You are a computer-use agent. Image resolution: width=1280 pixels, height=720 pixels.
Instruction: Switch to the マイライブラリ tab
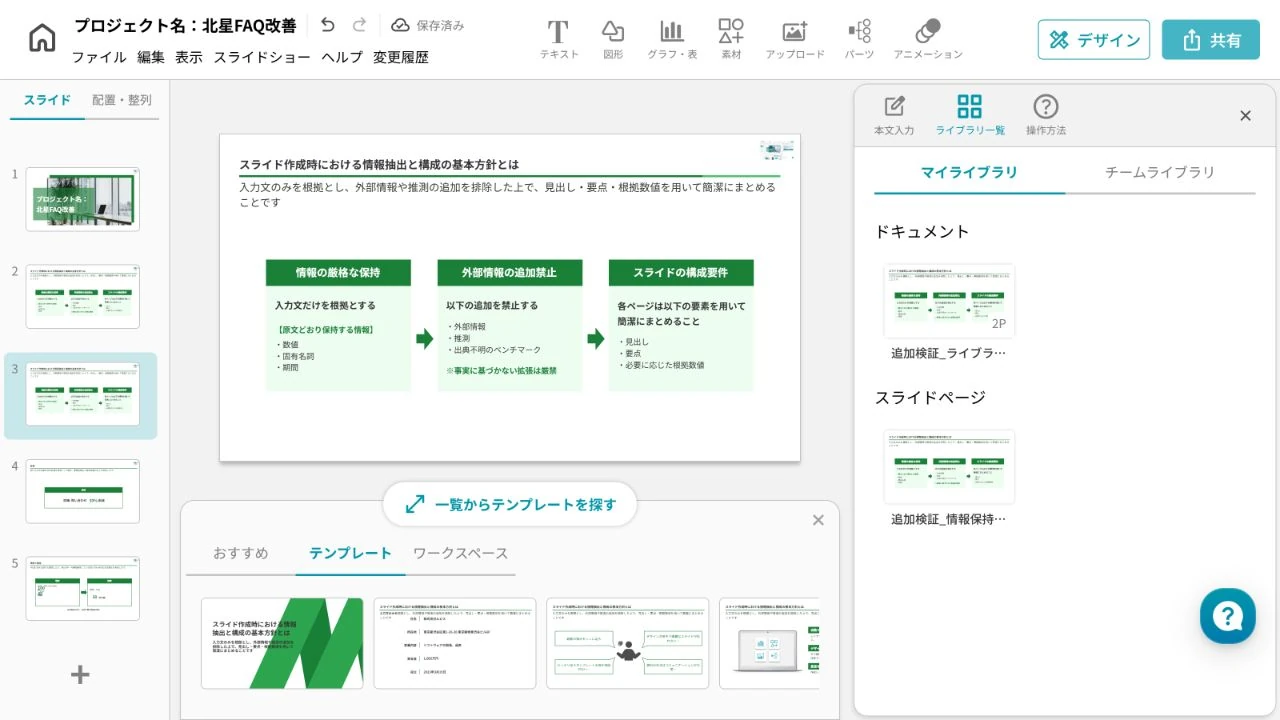(969, 172)
